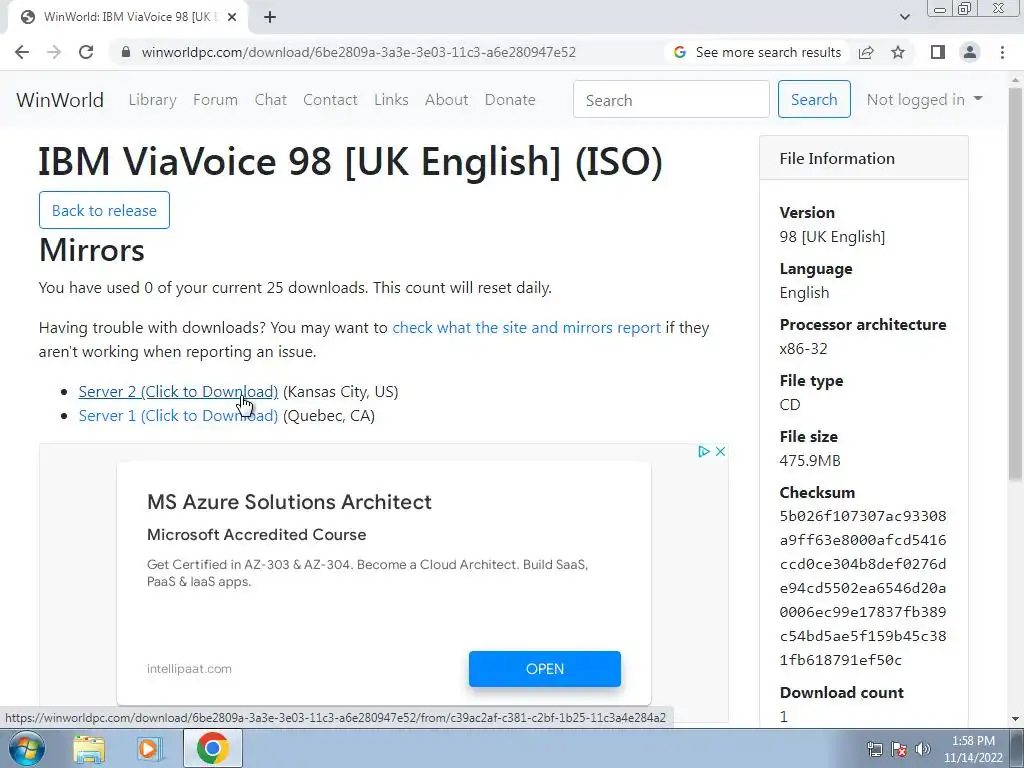Toggle the browser side panel
This screenshot has height=768, width=1024.
938,52
